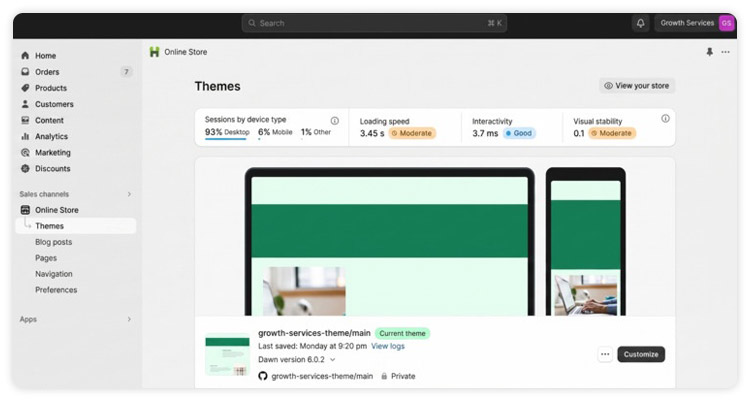Click the Themes page heading
This screenshot has width=750, height=400.
(x=218, y=86)
